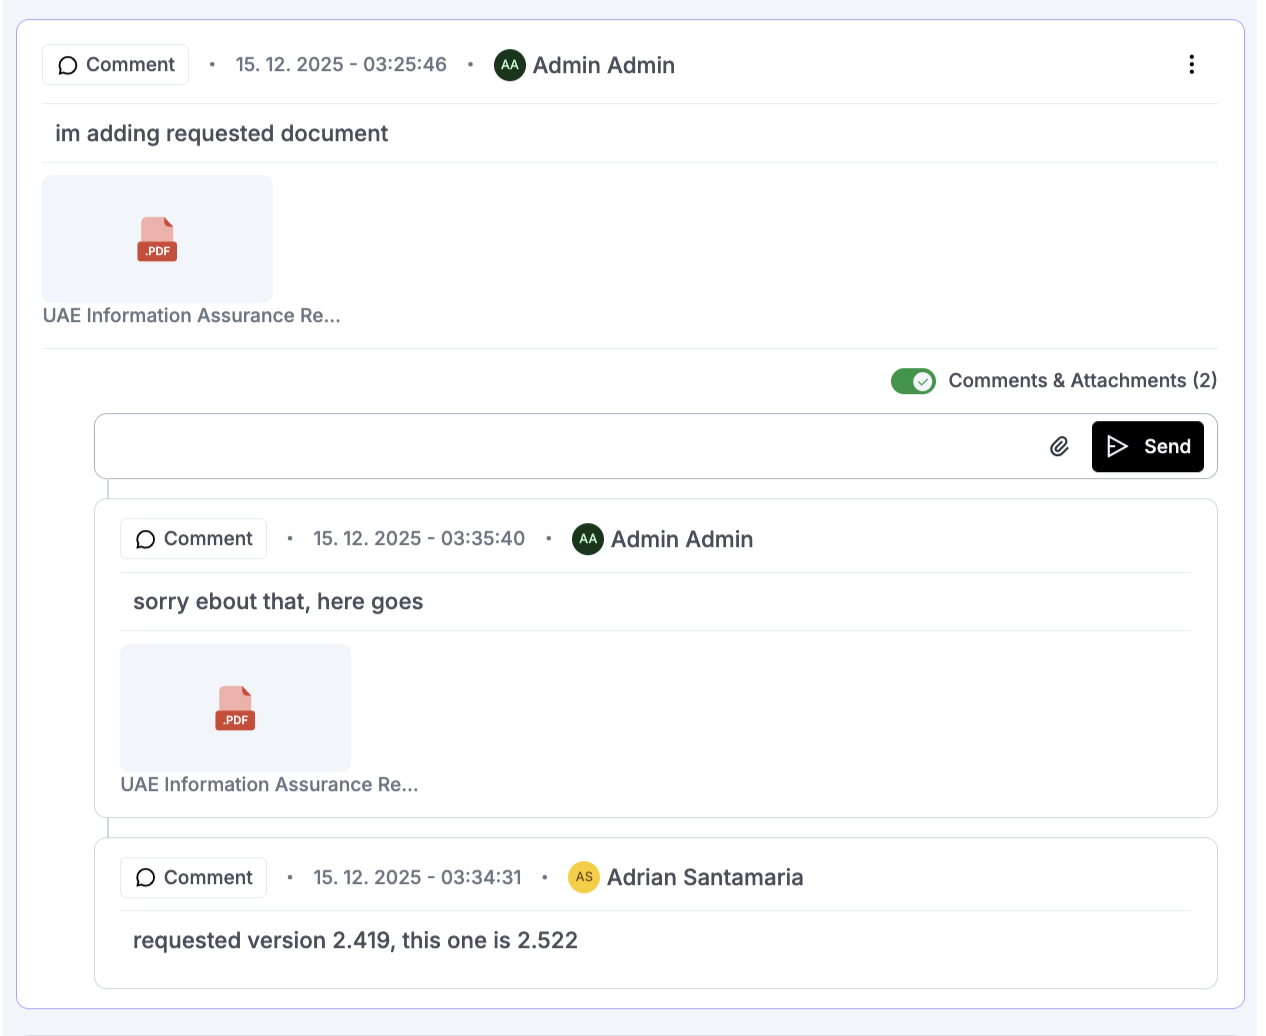
Task: Click the Send button
Action: pyautogui.click(x=1147, y=446)
